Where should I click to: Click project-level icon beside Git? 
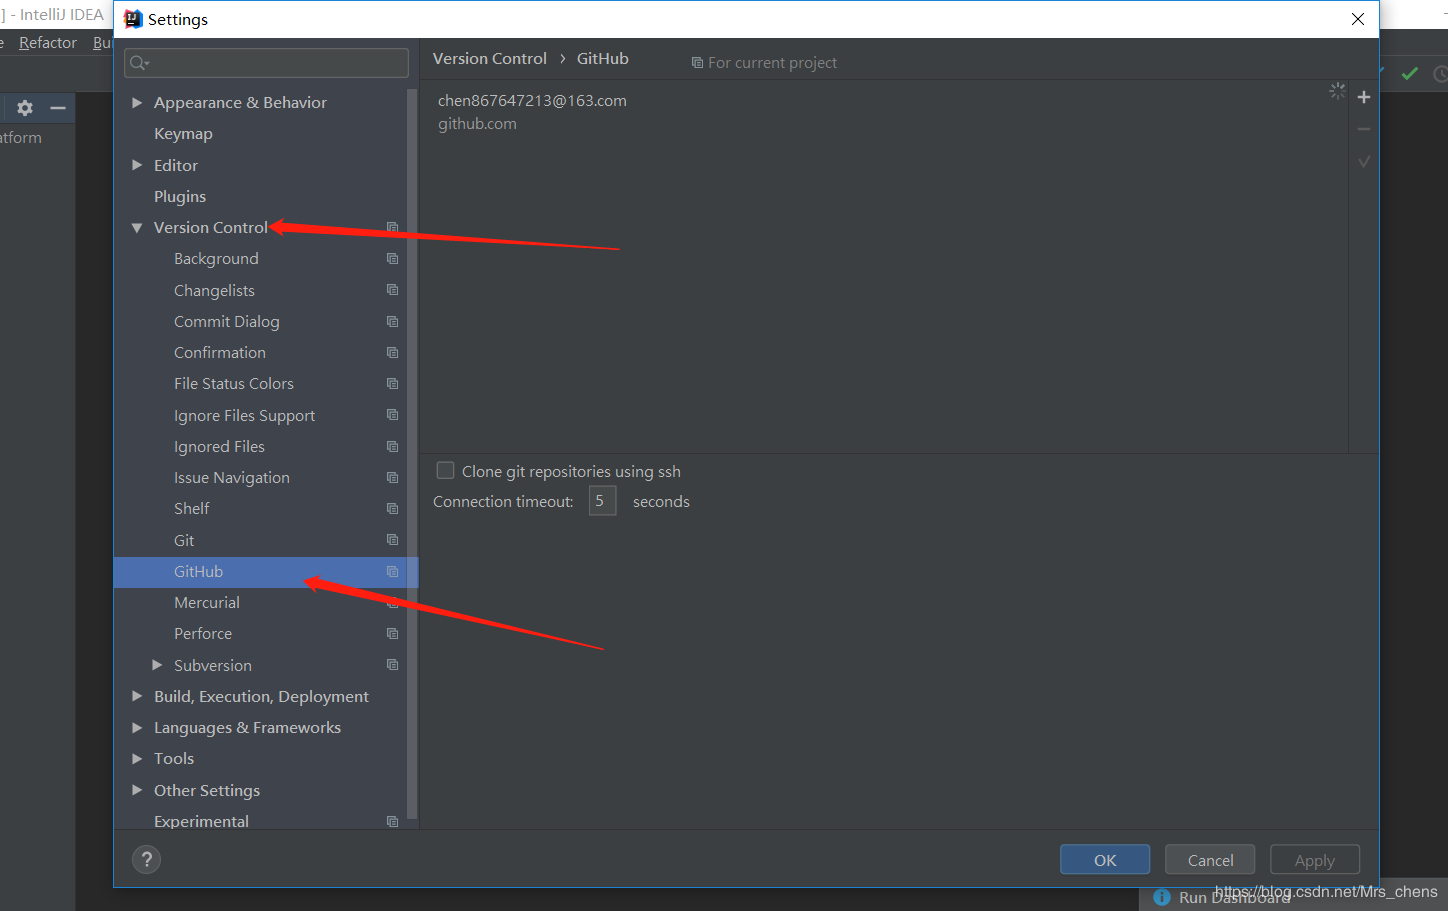pyautogui.click(x=392, y=540)
